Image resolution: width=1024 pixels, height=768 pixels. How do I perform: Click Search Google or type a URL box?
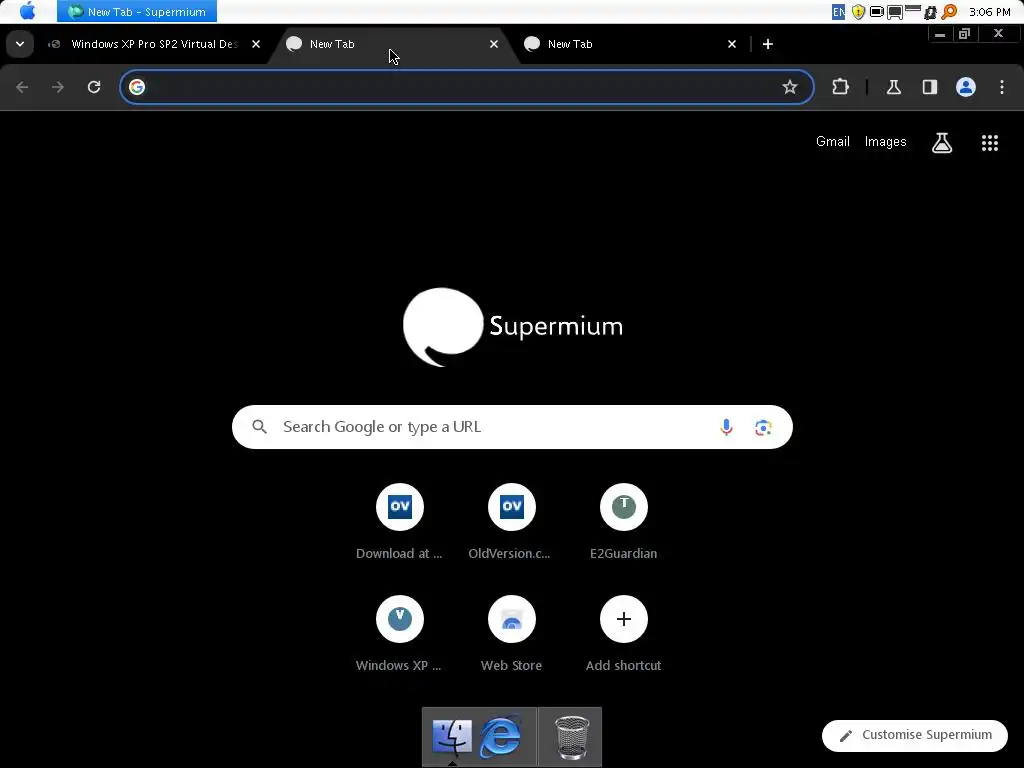(x=512, y=427)
